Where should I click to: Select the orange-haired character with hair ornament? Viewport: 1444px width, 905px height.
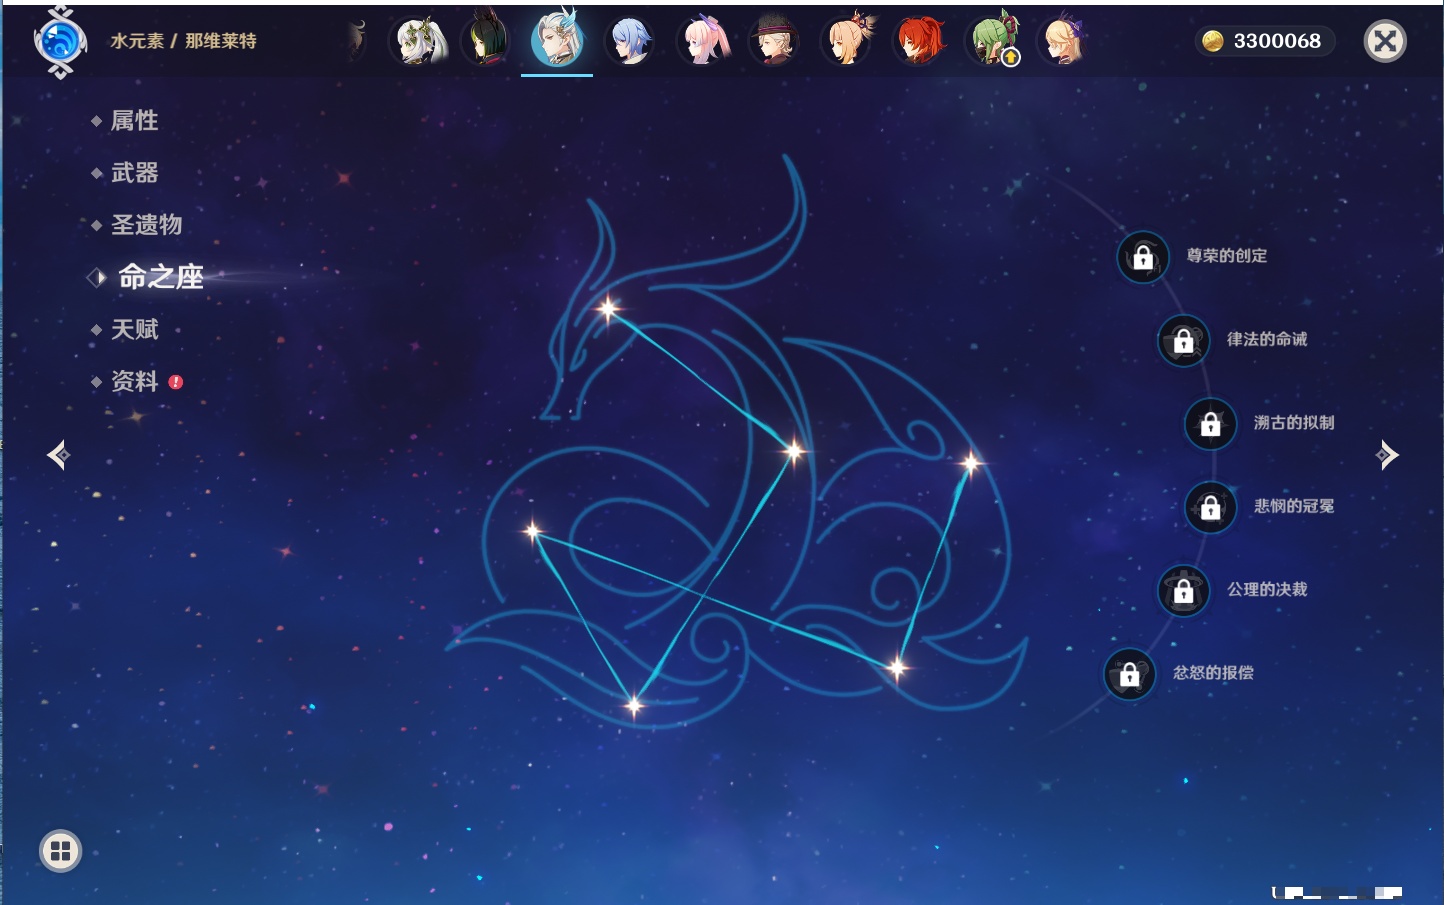(848, 40)
